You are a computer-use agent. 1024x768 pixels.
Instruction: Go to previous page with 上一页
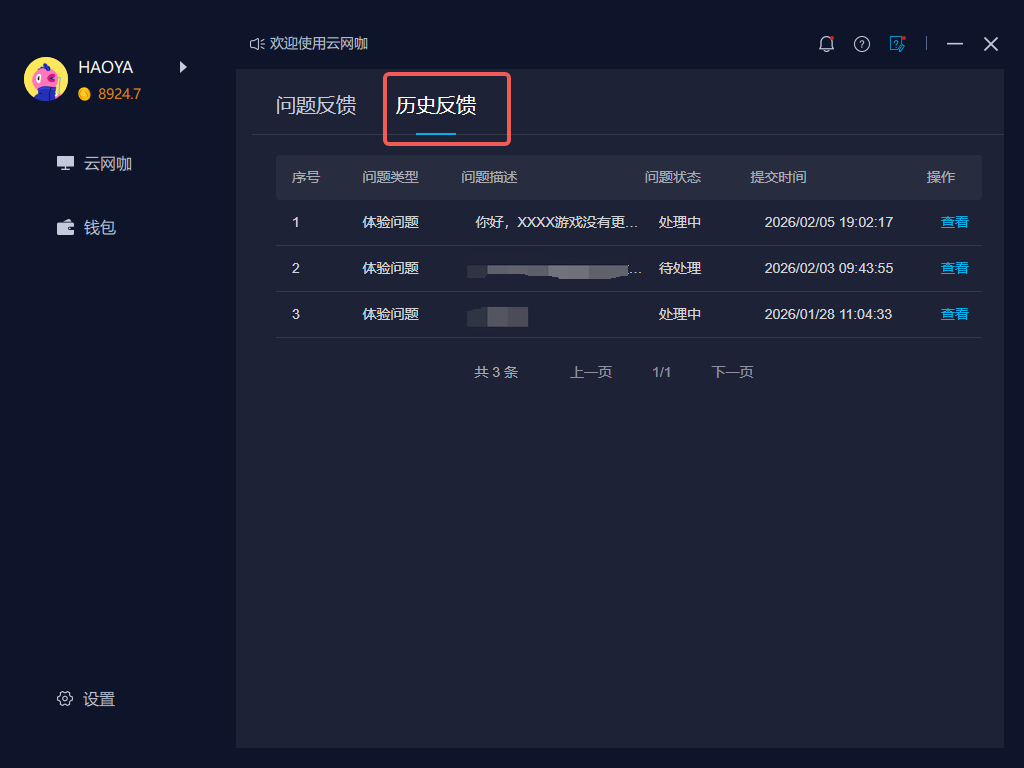(x=591, y=372)
